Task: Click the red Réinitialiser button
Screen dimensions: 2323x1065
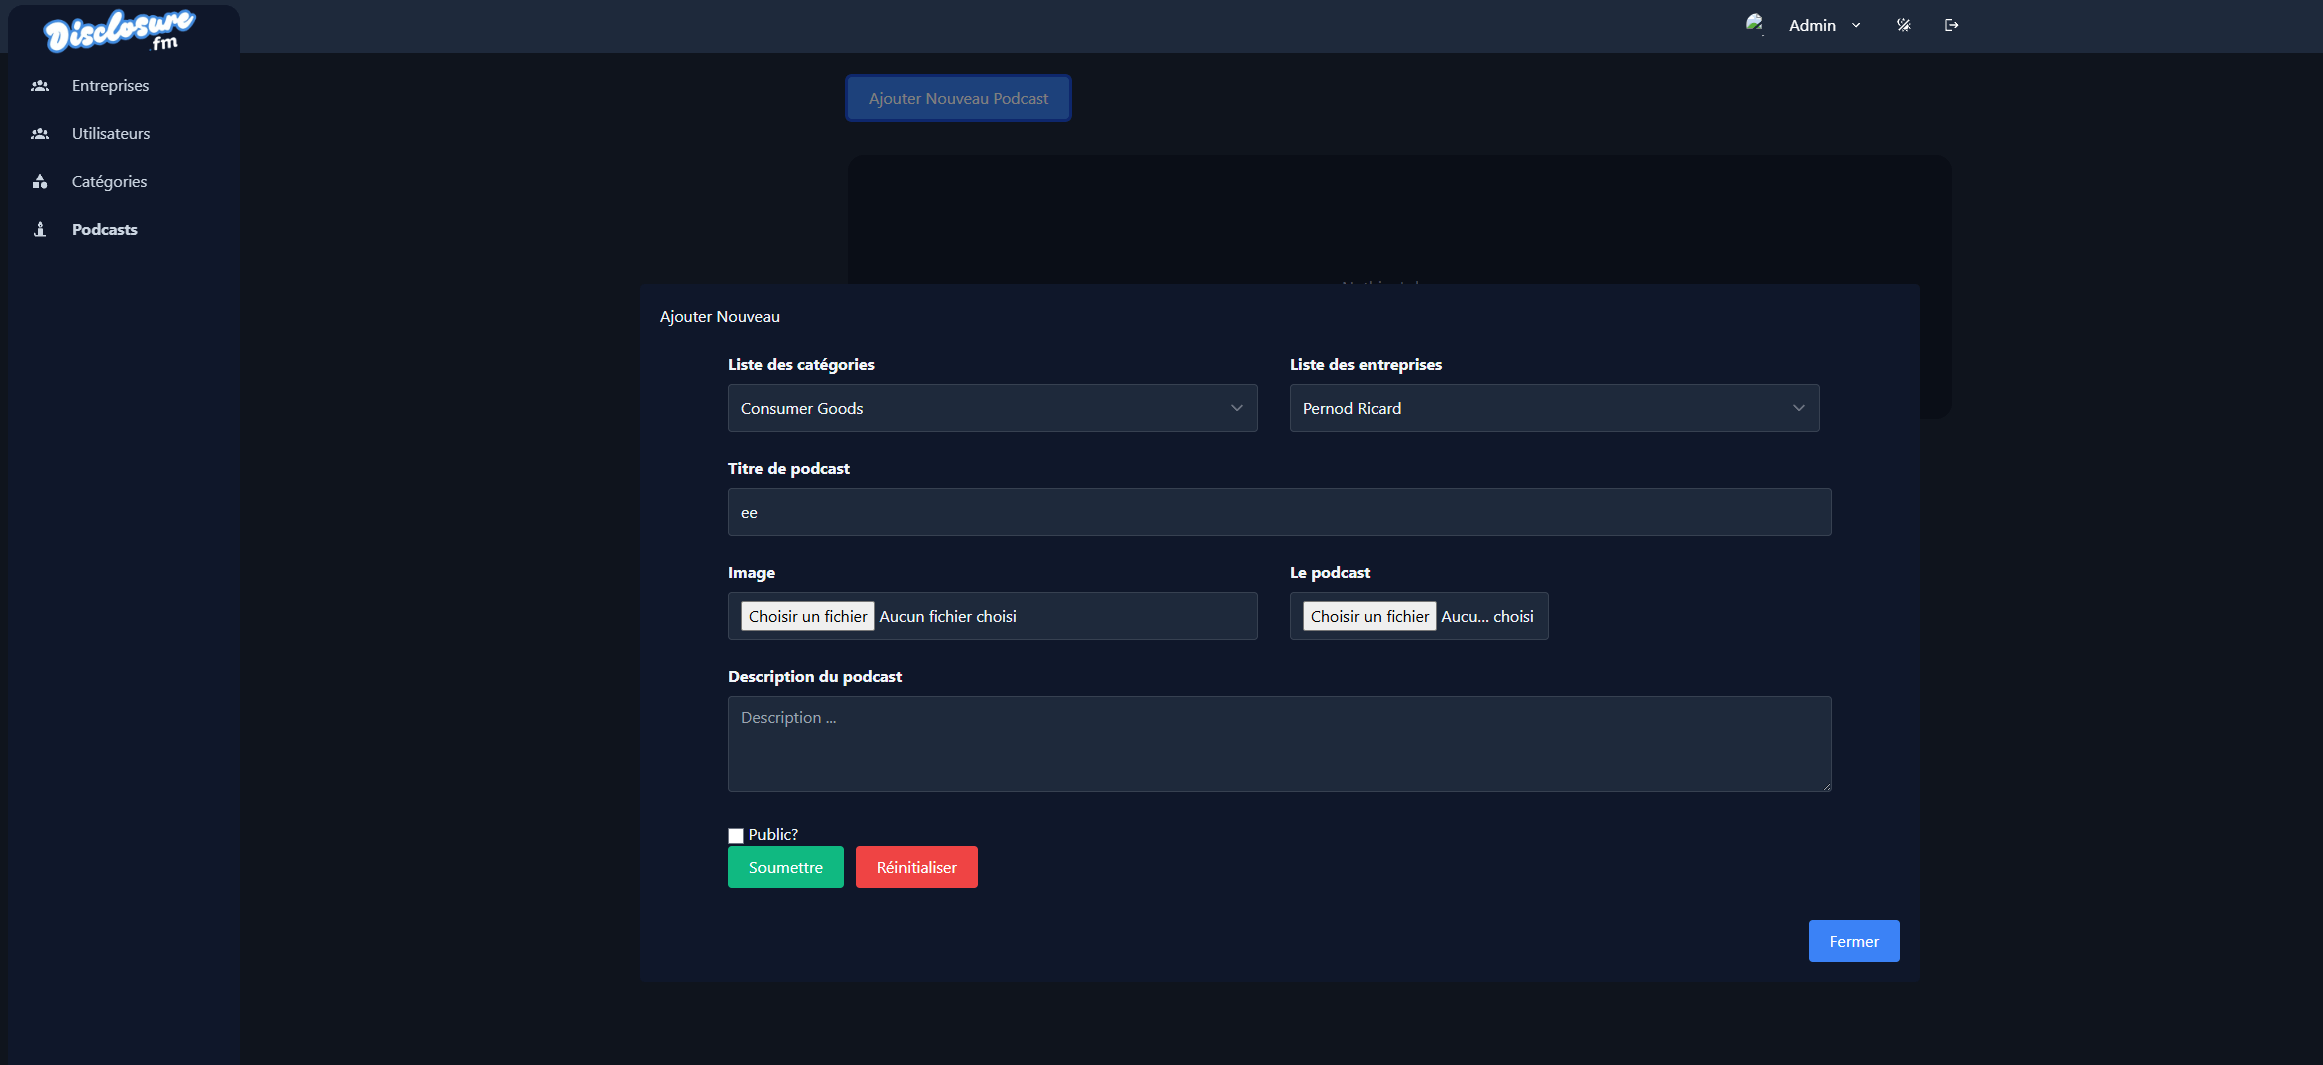Action: tap(916, 867)
